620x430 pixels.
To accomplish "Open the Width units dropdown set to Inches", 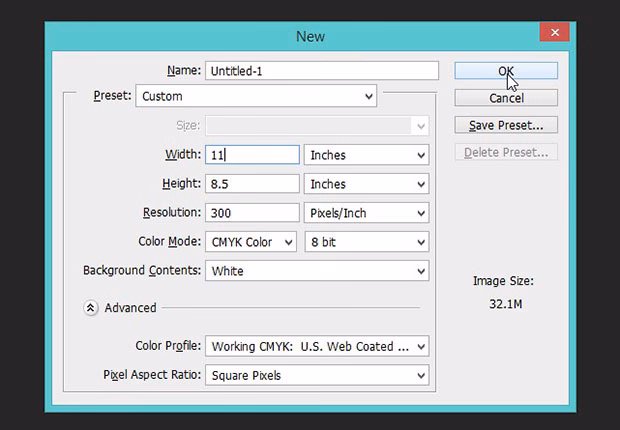I will pyautogui.click(x=366, y=155).
